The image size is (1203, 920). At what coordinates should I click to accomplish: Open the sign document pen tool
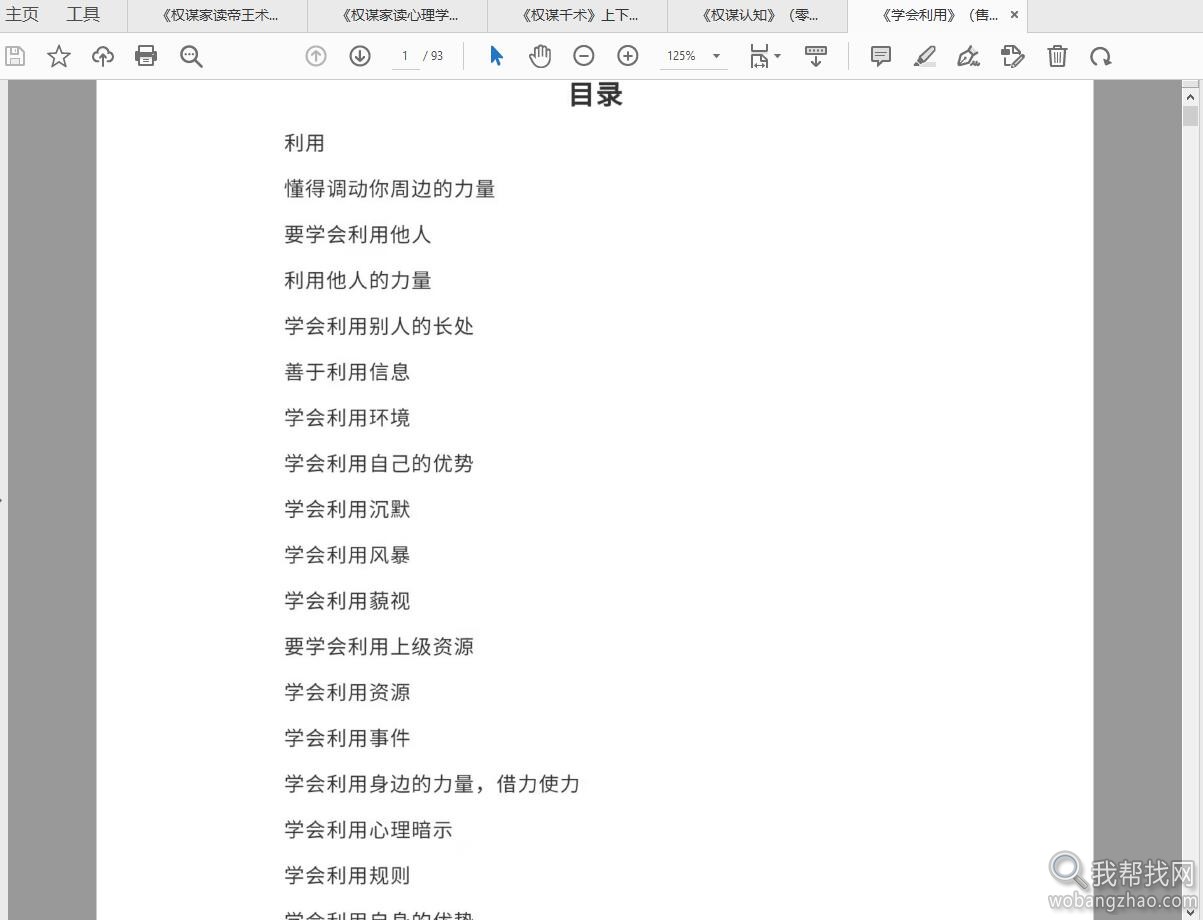click(968, 56)
